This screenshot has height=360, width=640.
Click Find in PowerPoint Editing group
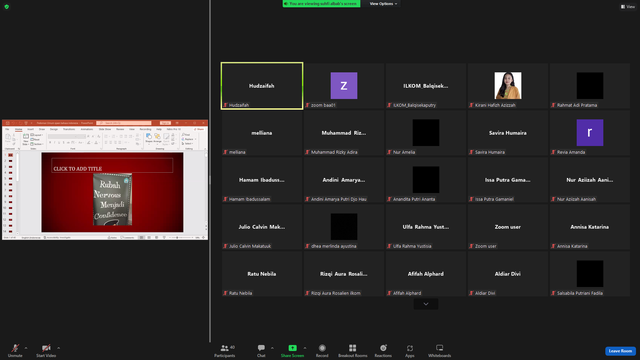click(x=186, y=135)
